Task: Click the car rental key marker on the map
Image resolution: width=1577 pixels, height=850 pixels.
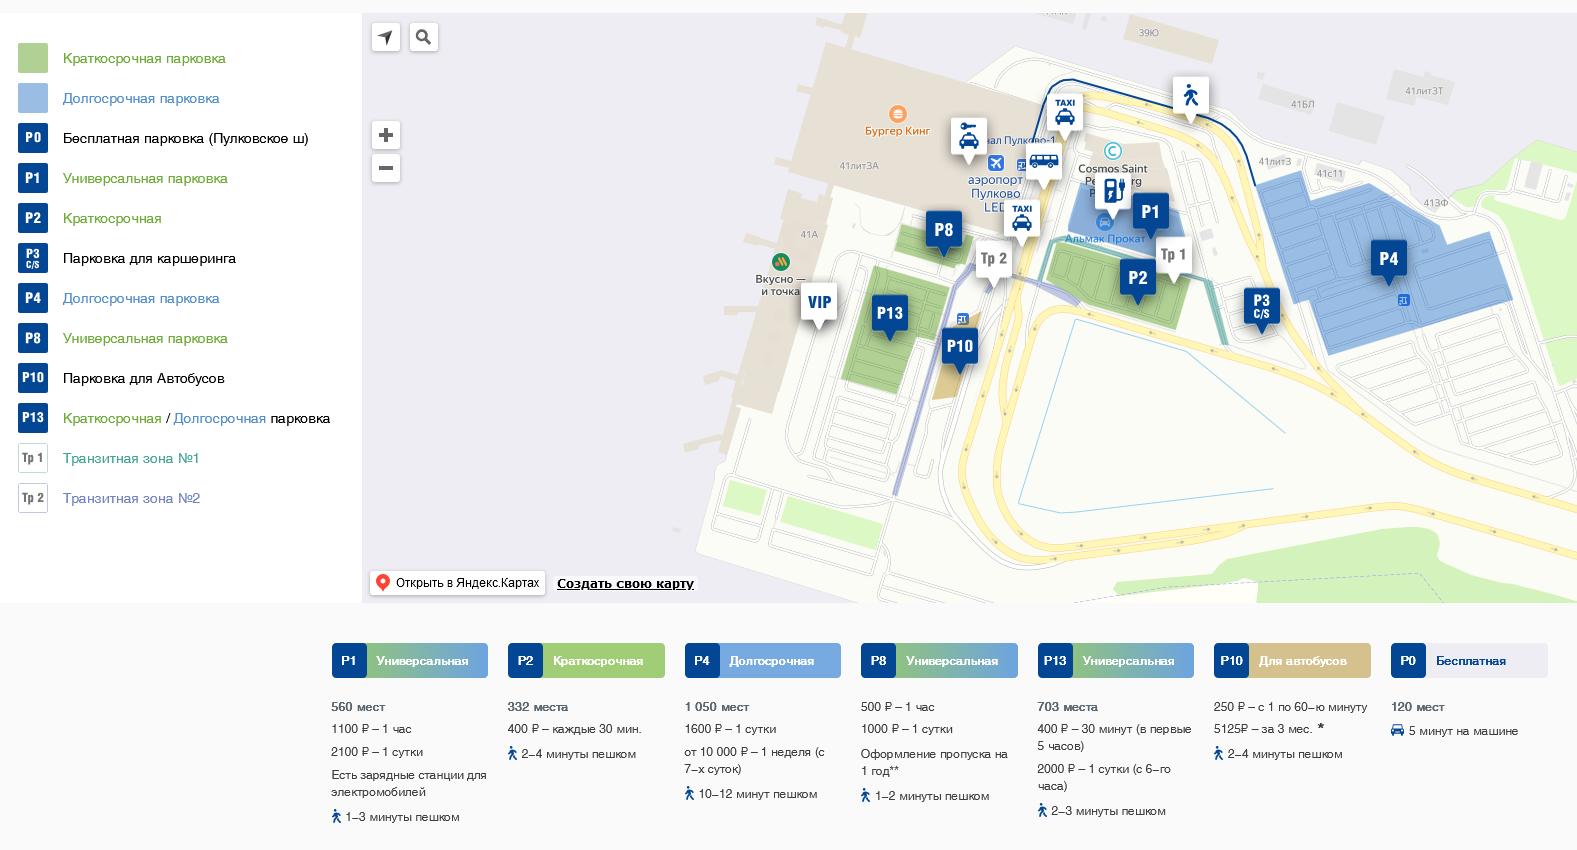Action: pyautogui.click(x=968, y=136)
